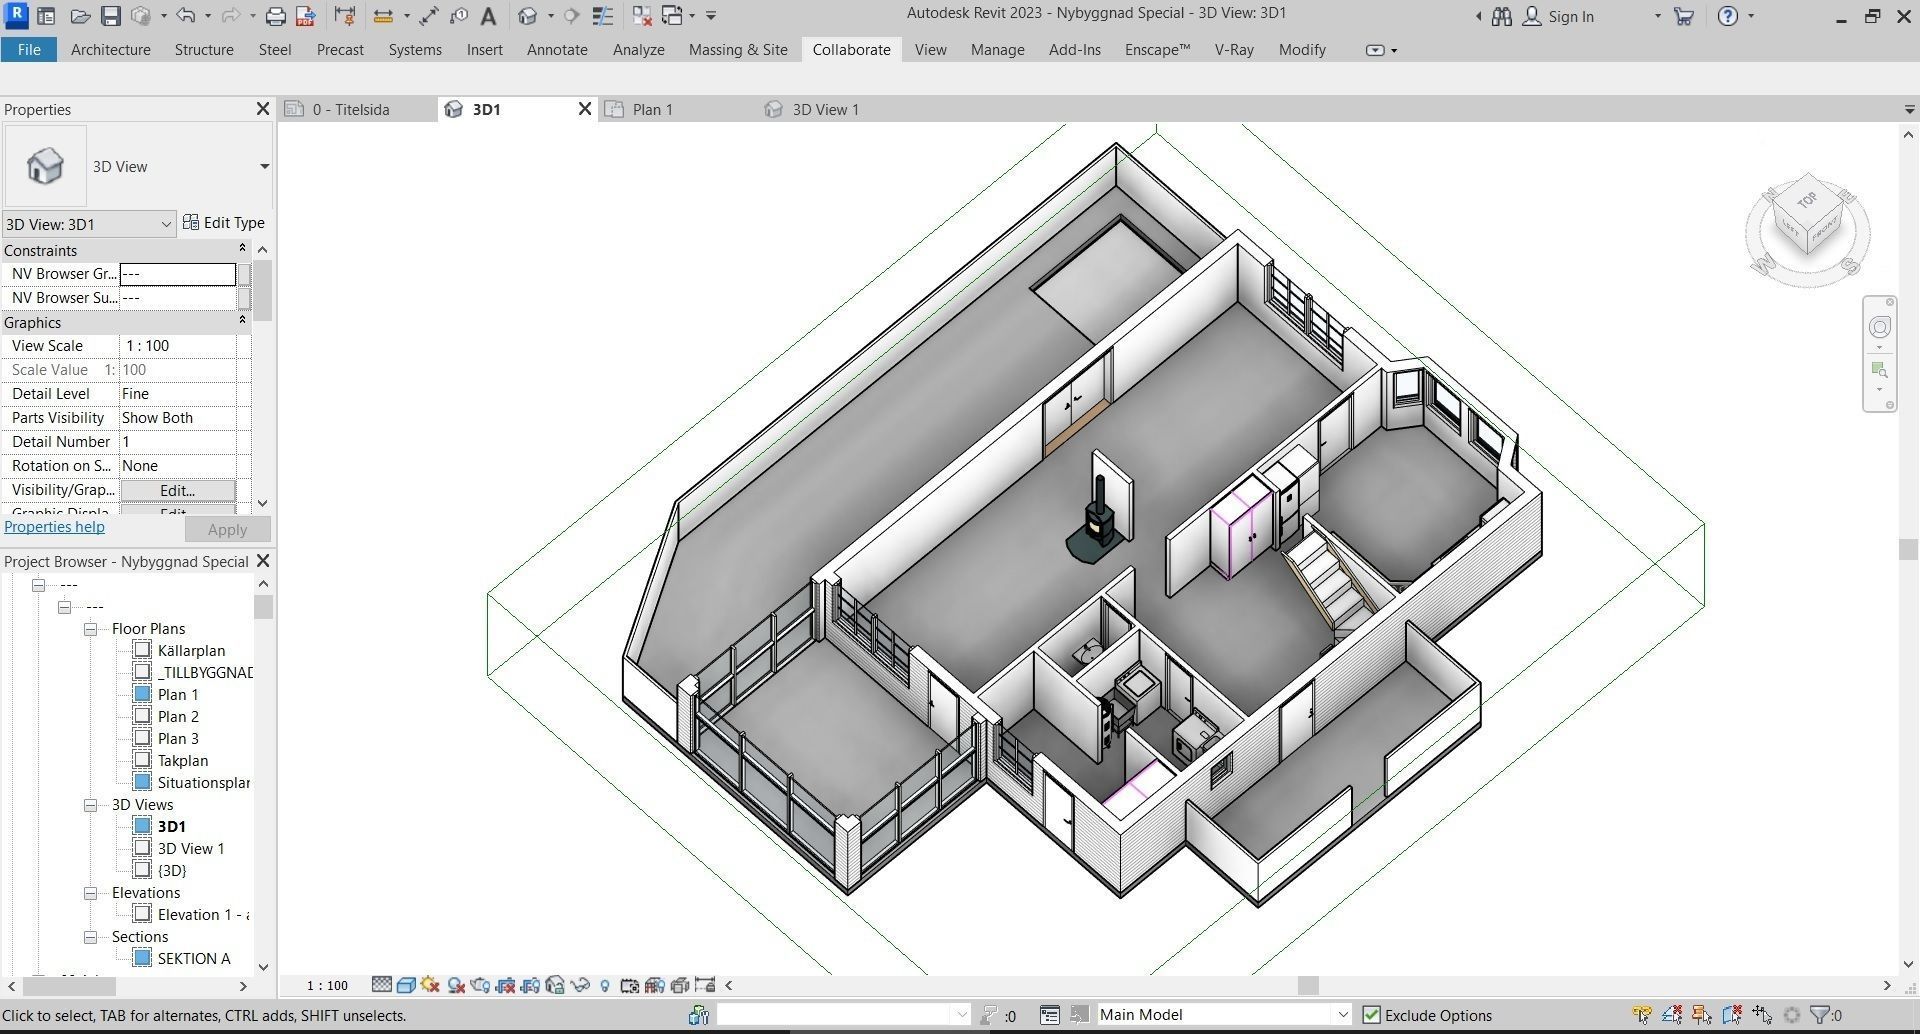
Task: Toggle the {3D} view box in the browser
Action: click(142, 870)
